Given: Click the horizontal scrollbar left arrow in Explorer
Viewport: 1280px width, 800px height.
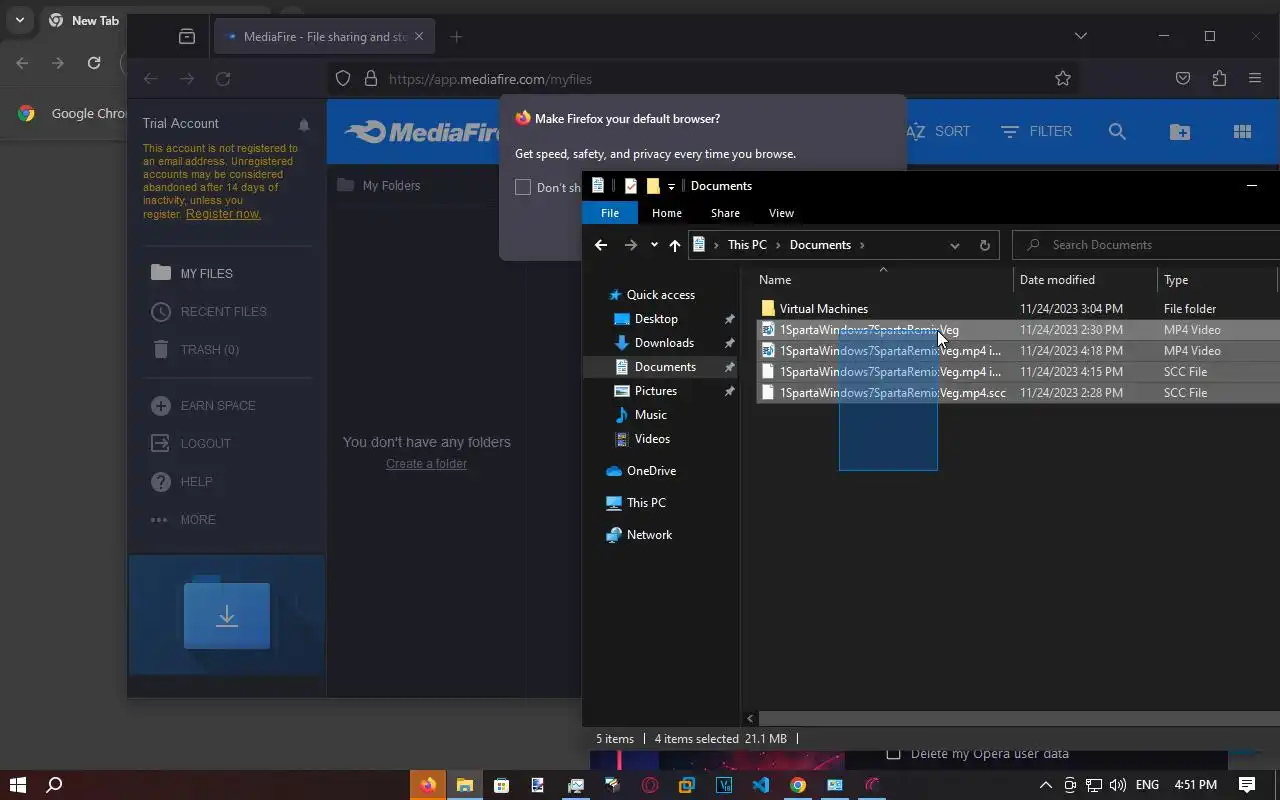Looking at the screenshot, I should pyautogui.click(x=751, y=718).
